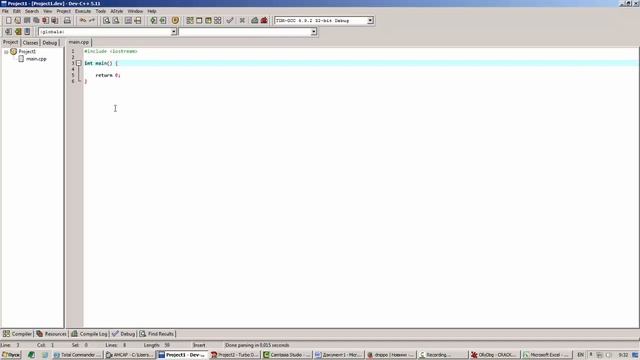This screenshot has height=360, width=640.
Task: Switch to the Debug sidebar tab
Action: click(50, 42)
